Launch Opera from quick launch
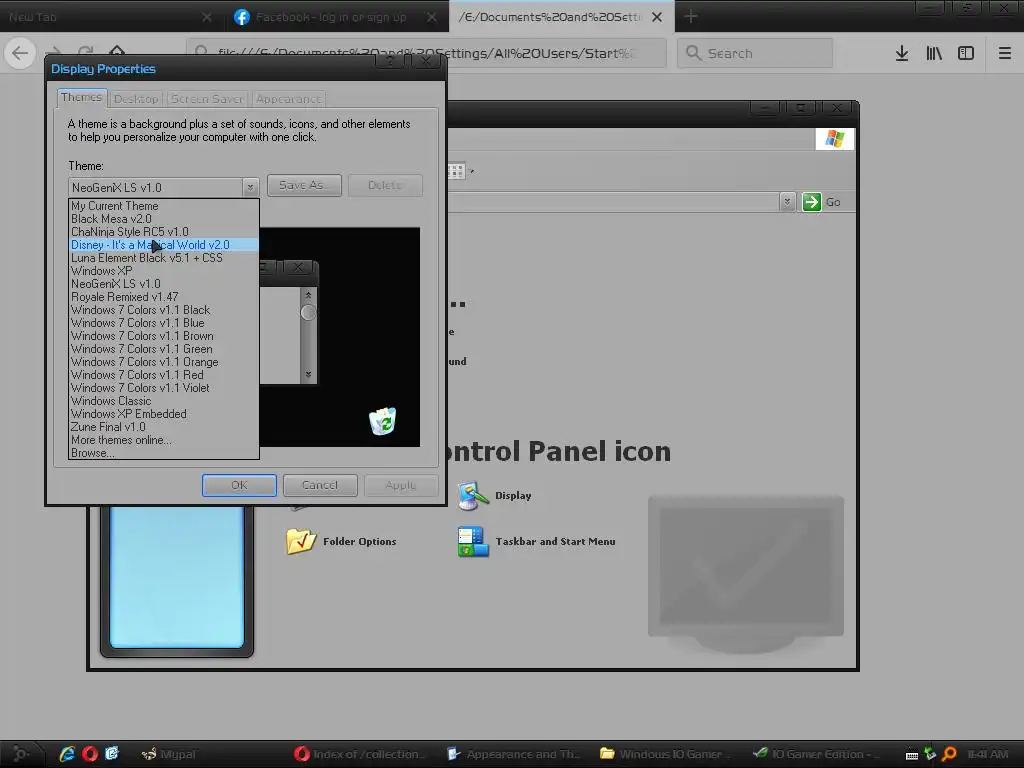1024x768 pixels. click(x=89, y=754)
